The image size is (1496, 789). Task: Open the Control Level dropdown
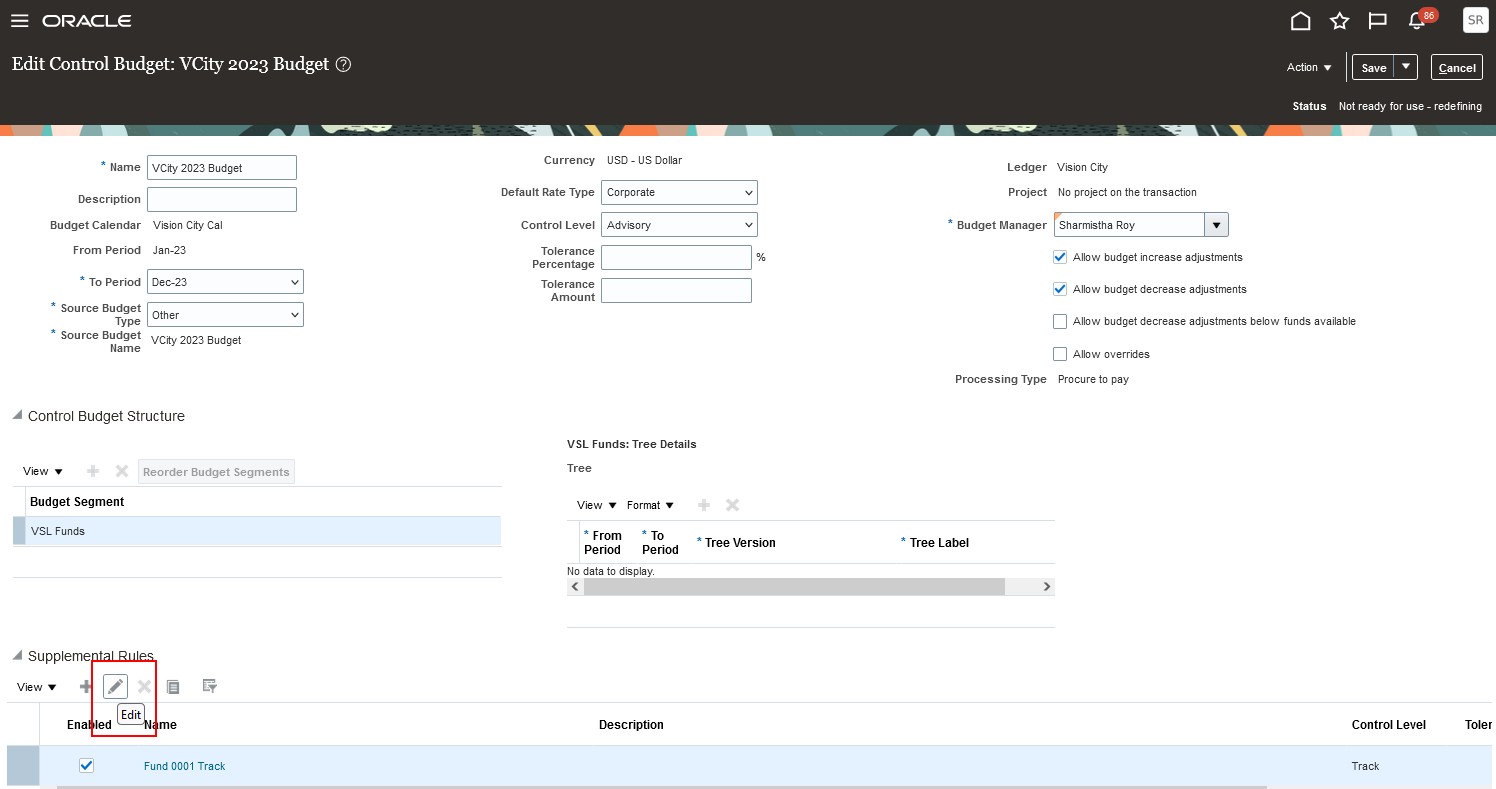[x=679, y=225]
